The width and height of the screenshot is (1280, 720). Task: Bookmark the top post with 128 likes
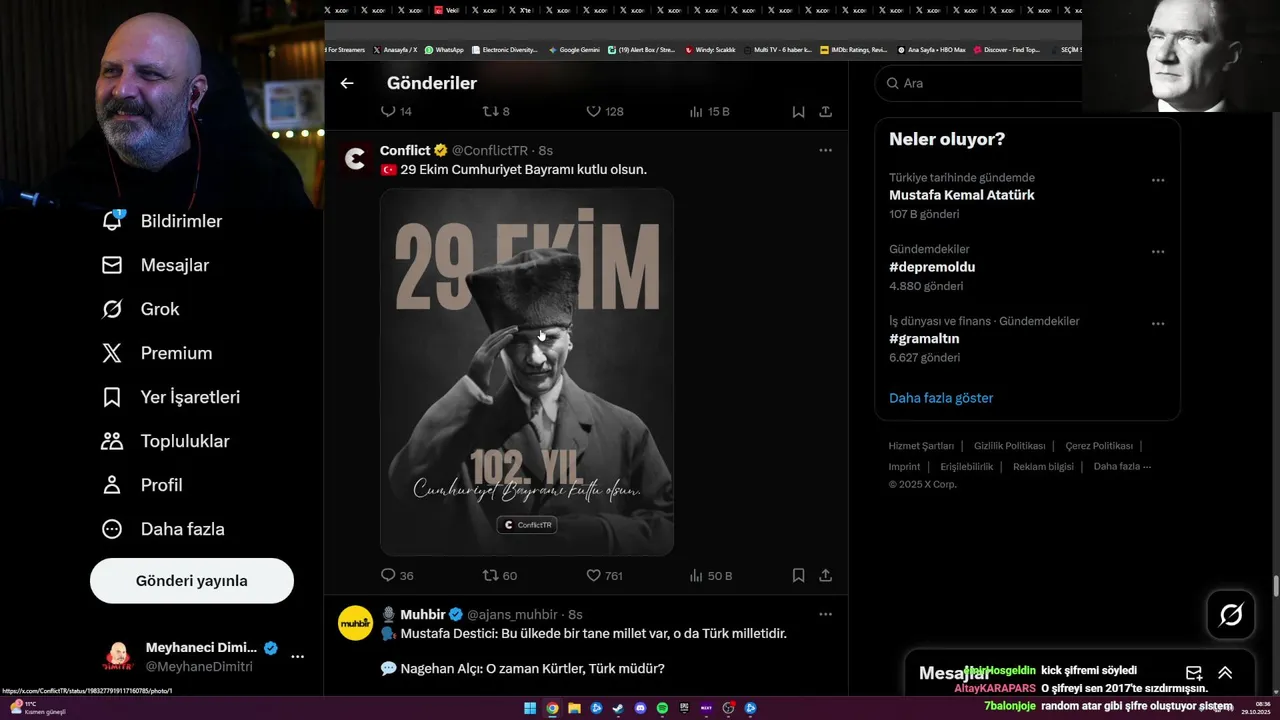click(798, 111)
